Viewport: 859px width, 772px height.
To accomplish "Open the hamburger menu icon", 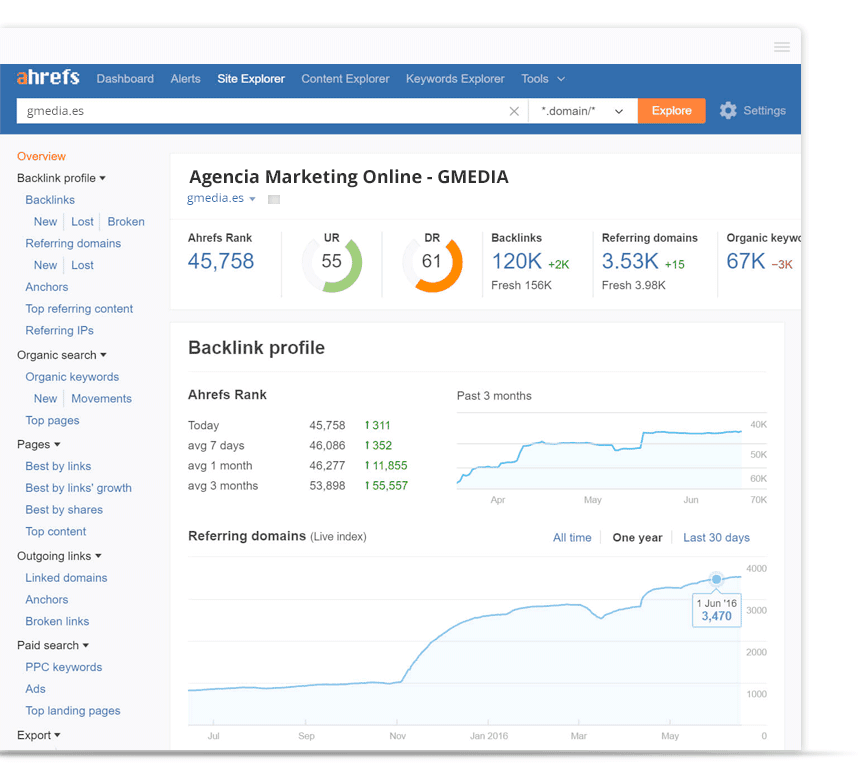I will tap(782, 47).
